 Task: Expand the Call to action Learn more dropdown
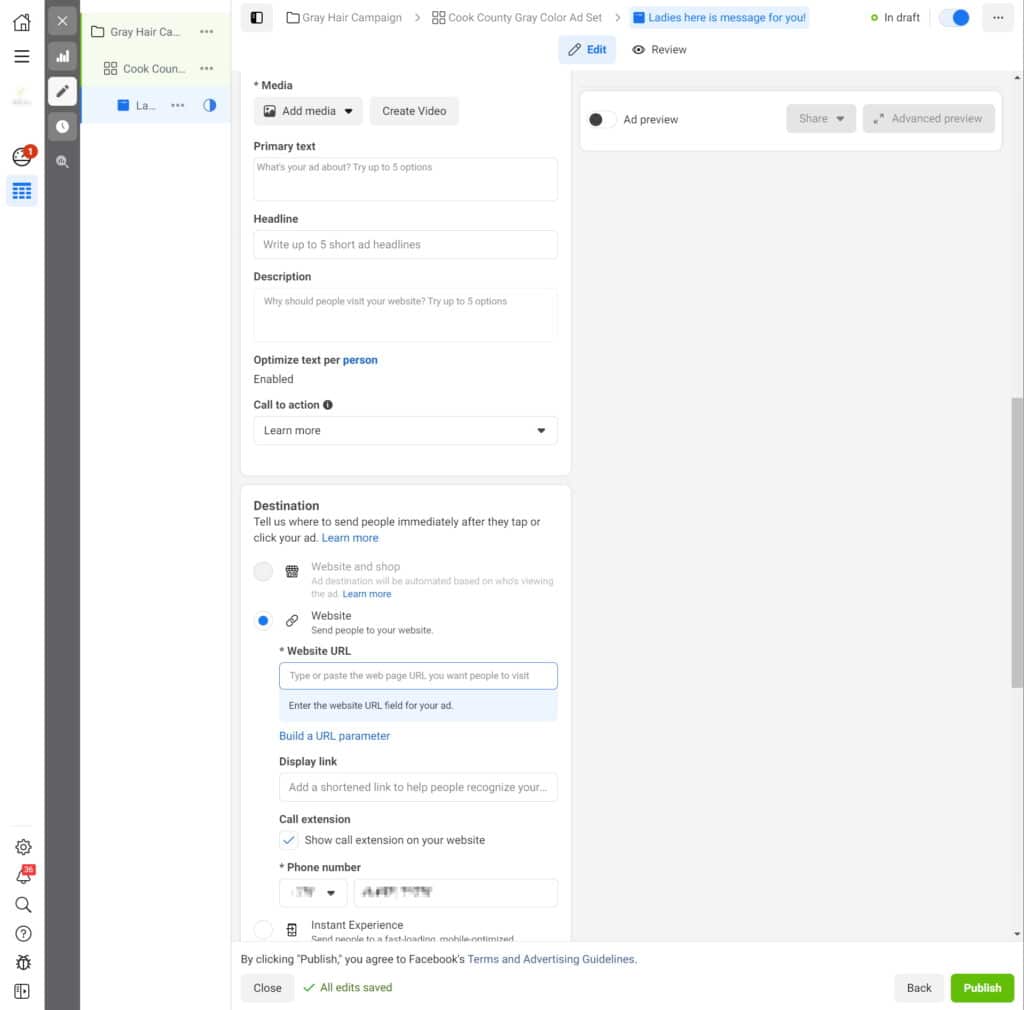(405, 431)
